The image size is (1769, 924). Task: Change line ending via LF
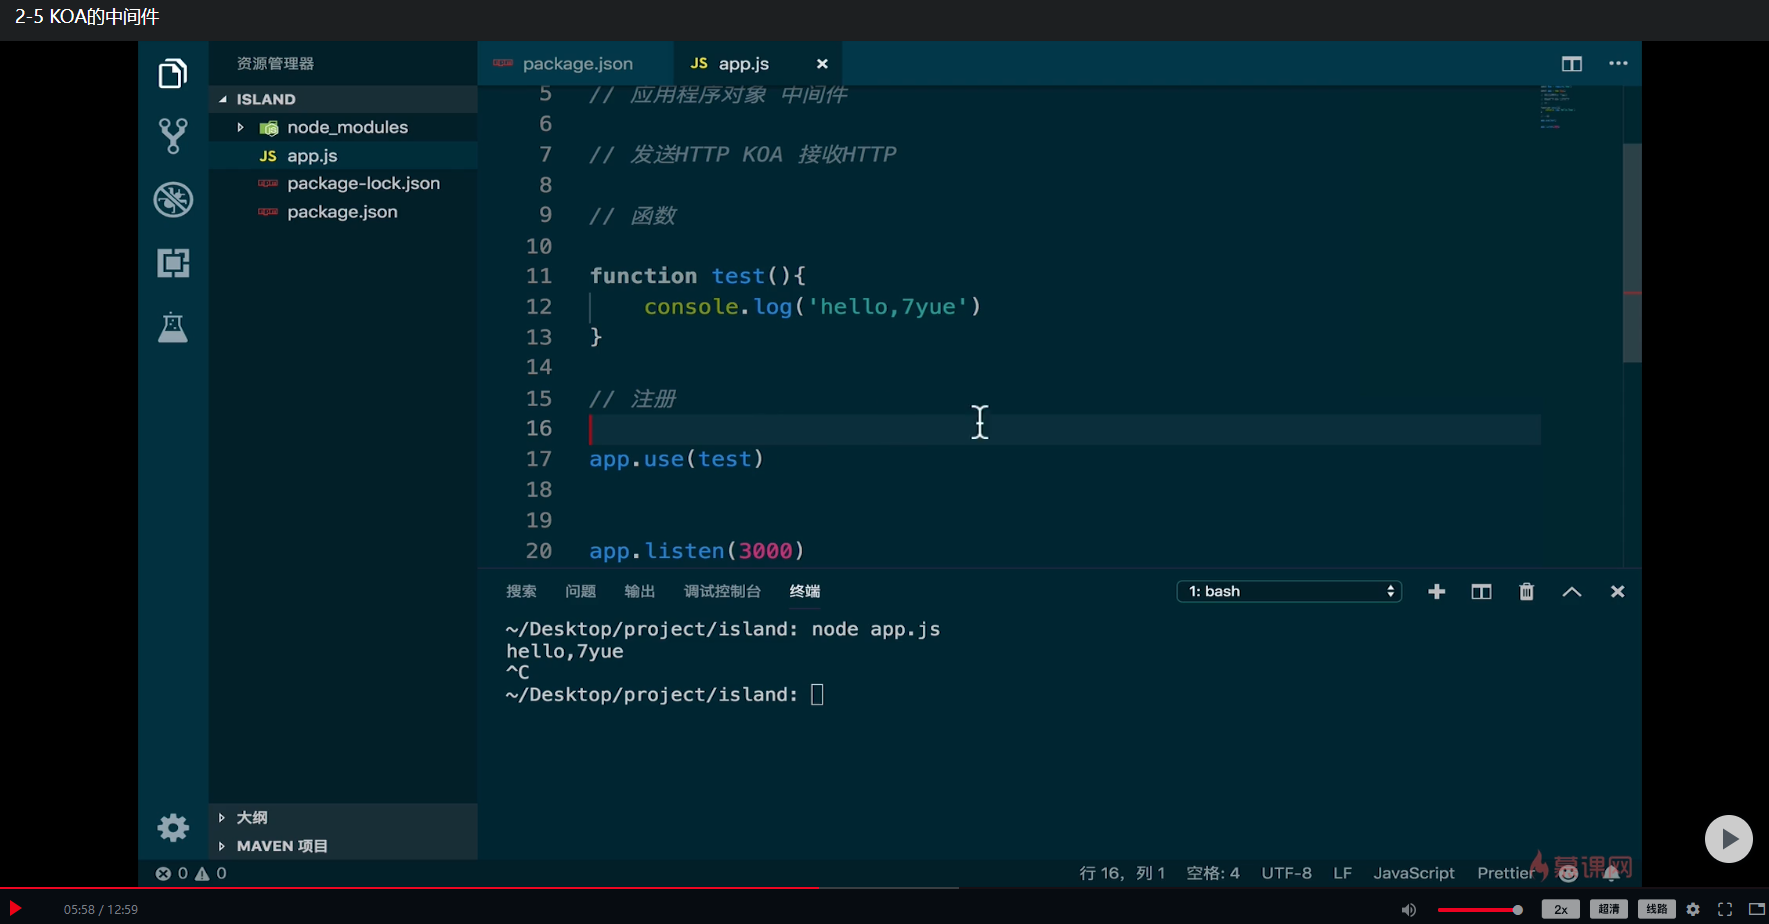click(1342, 873)
